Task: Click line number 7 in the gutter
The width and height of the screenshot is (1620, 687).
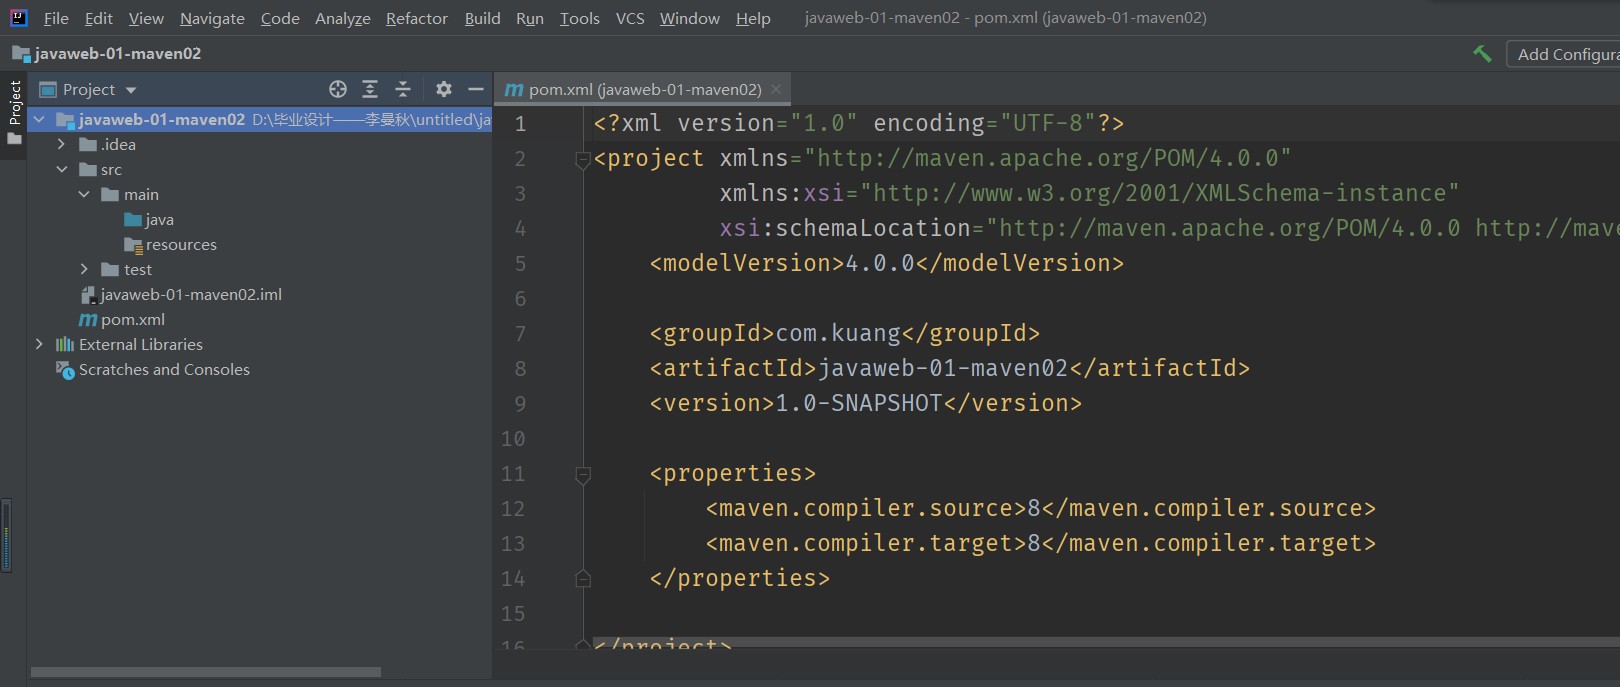Action: tap(520, 334)
